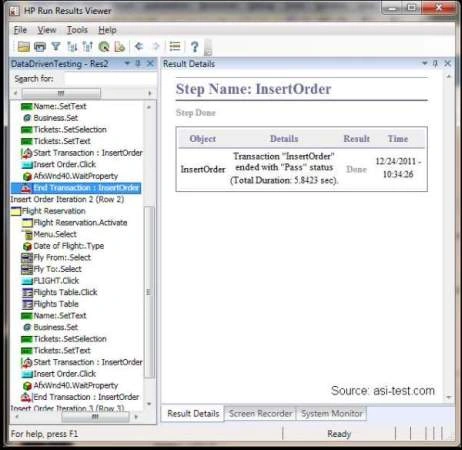This screenshot has height=450, width=462.
Task: Select the Flight Reservation node
Action: point(48,211)
